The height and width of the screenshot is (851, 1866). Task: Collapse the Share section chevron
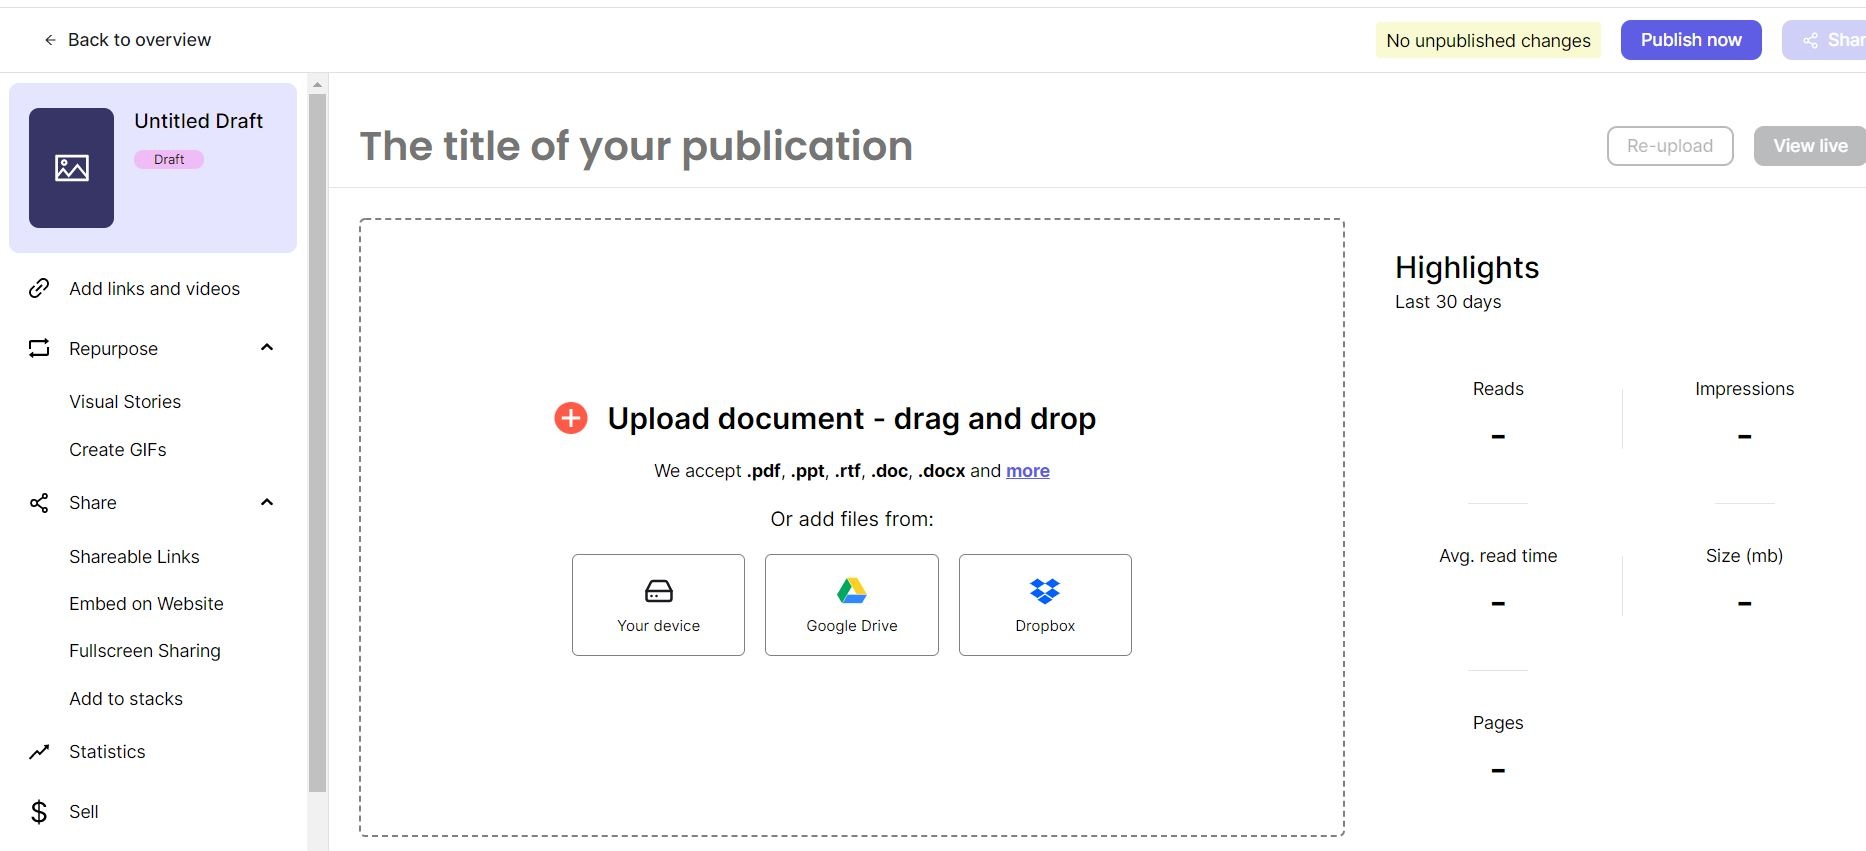tap(267, 502)
